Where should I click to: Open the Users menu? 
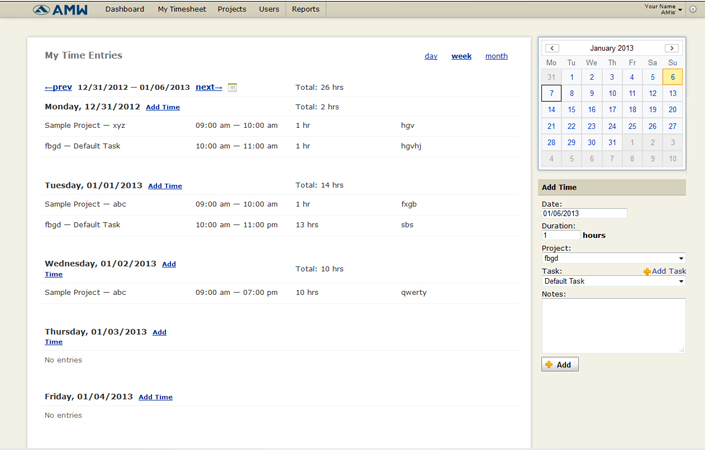coord(269,9)
